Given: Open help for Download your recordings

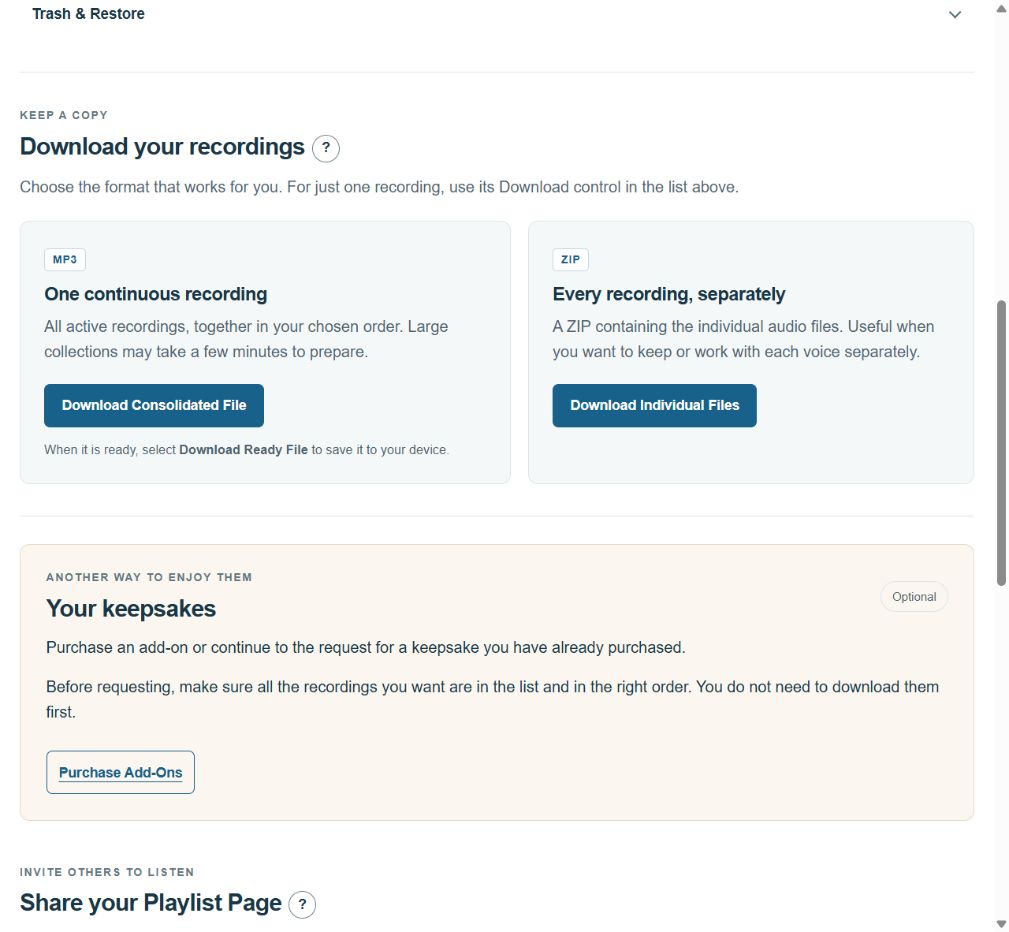Looking at the screenshot, I should coord(326,147).
